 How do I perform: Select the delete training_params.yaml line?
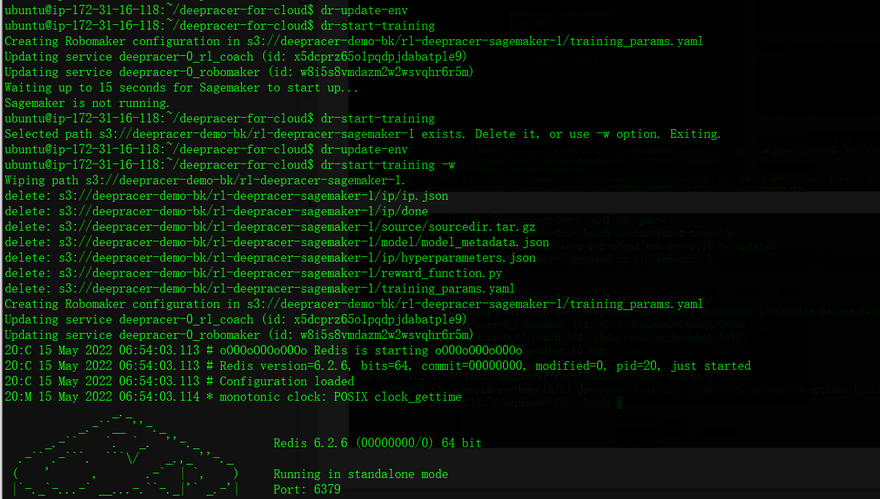[x=265, y=289]
